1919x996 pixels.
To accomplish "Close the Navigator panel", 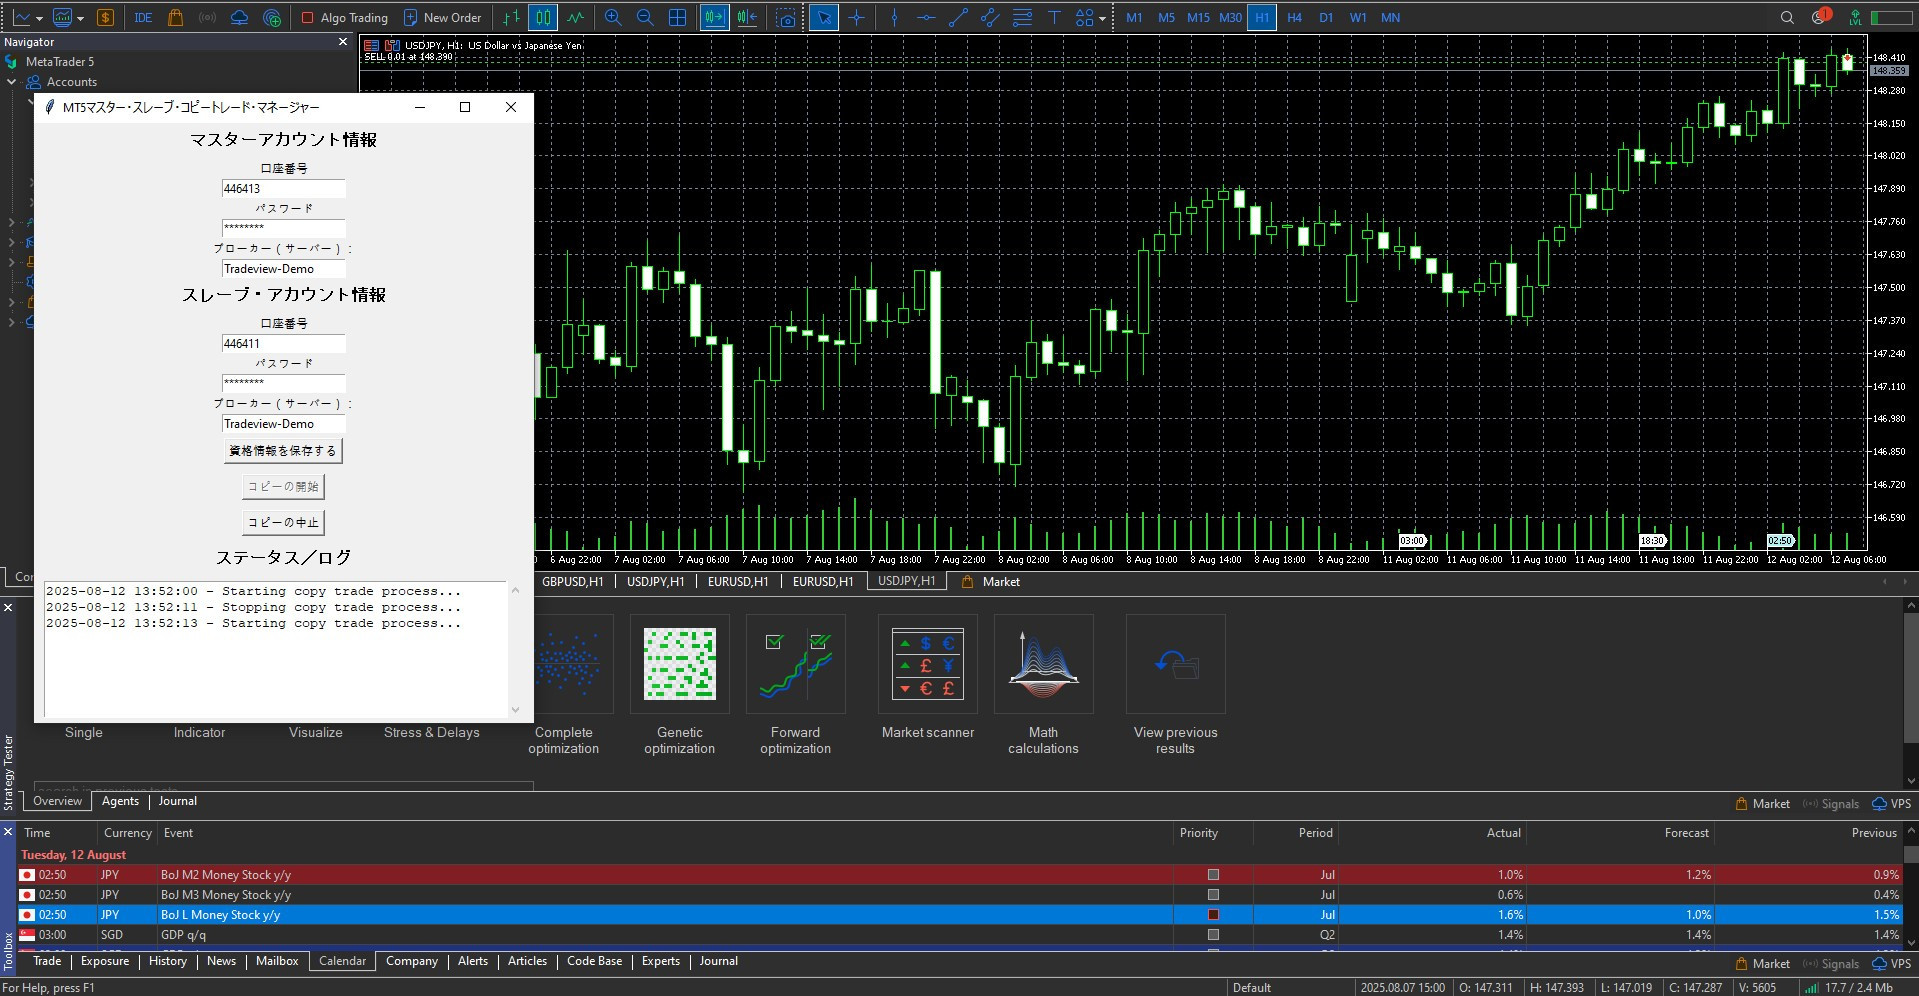I will [x=343, y=42].
